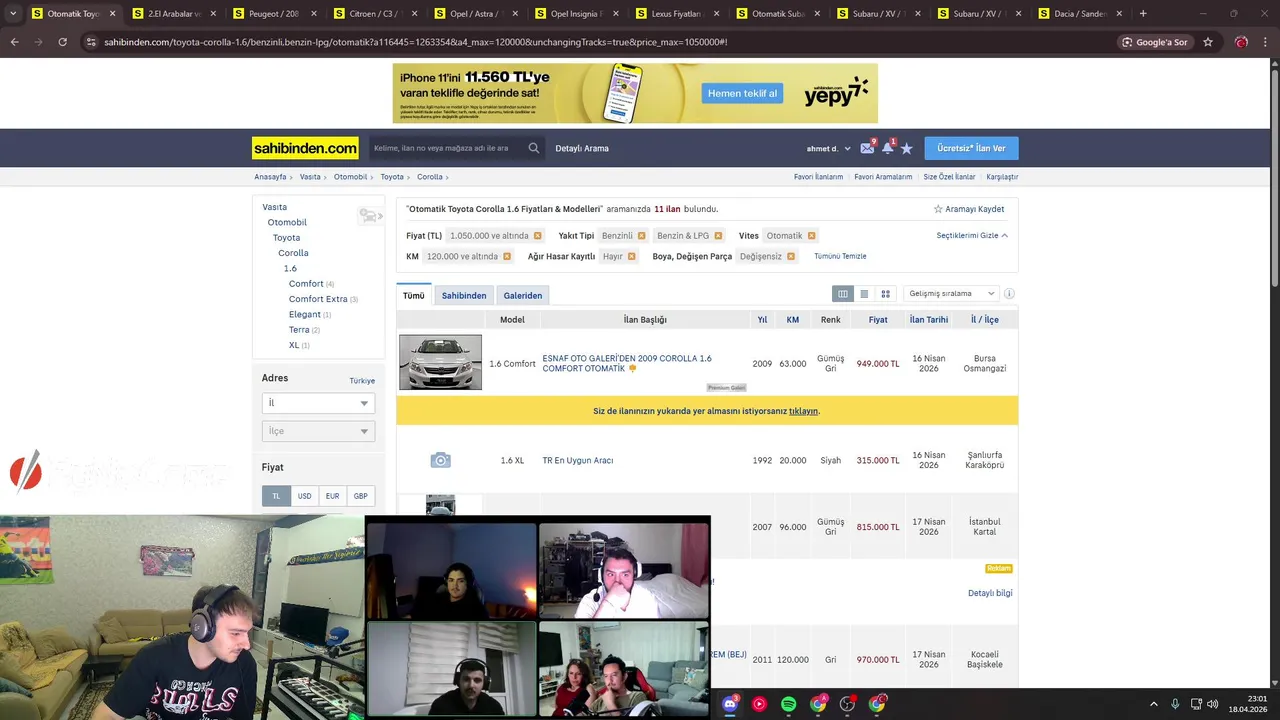Click the sahibinden.com logo
This screenshot has width=1280, height=720.
point(305,148)
